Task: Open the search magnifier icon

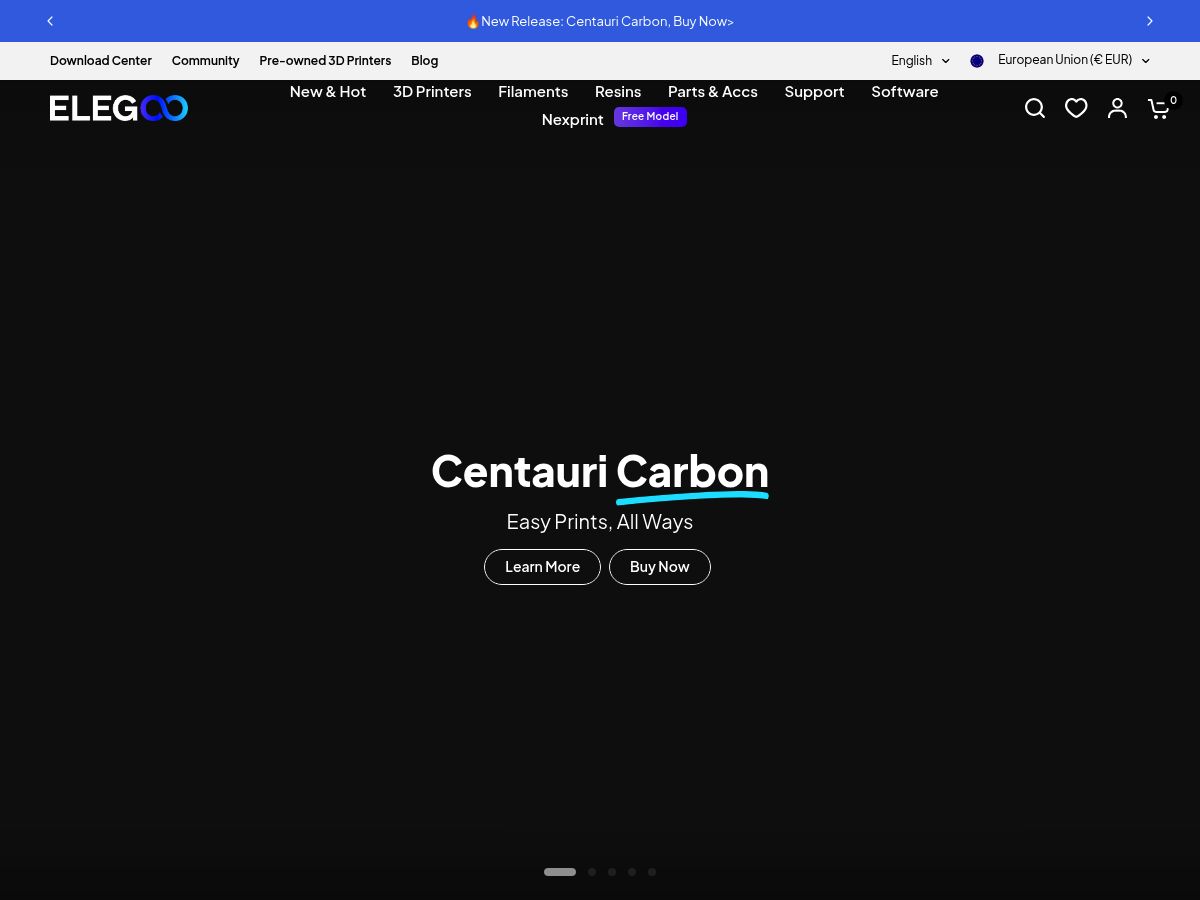Action: point(1035,108)
